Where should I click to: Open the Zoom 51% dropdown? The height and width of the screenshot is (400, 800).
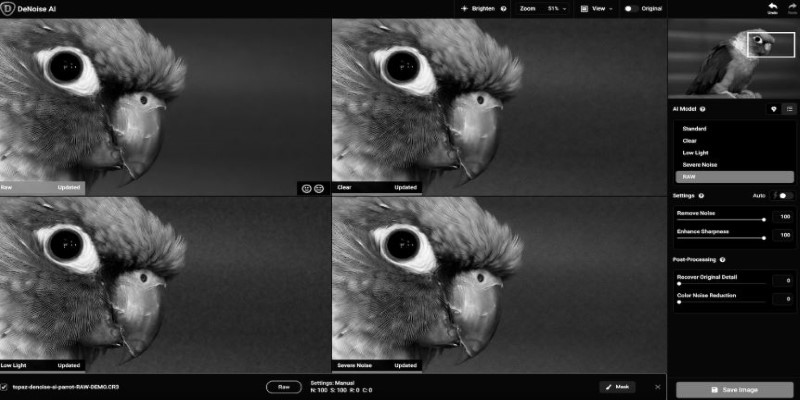tap(543, 9)
